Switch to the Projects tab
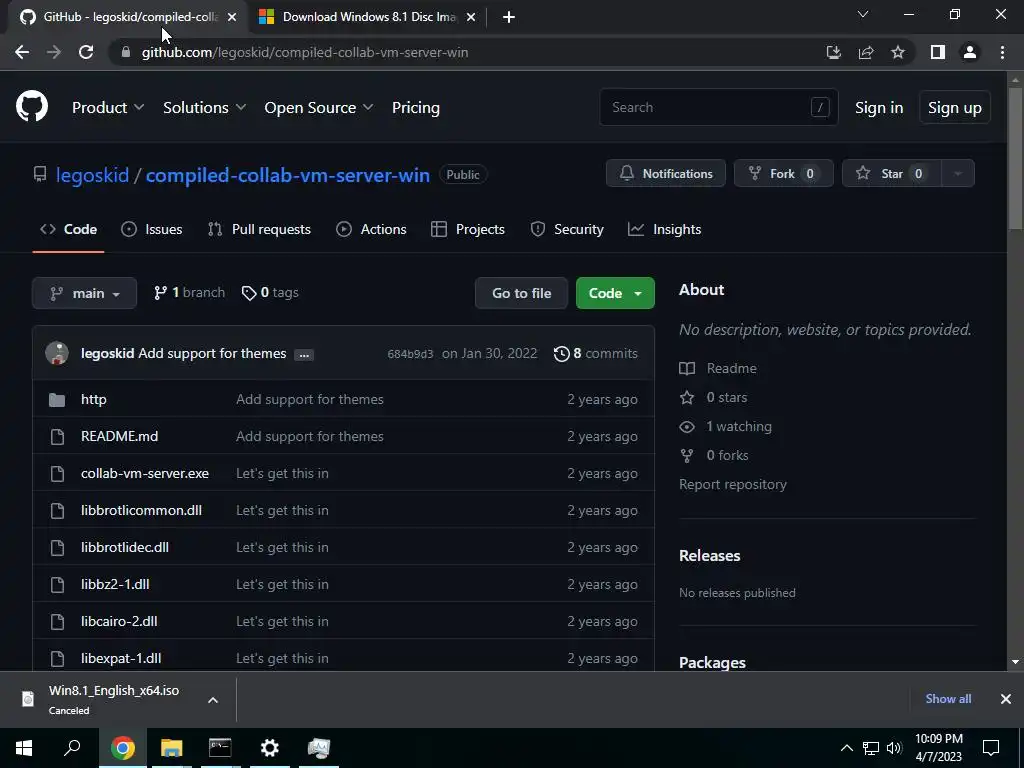The image size is (1024, 768). (x=468, y=229)
